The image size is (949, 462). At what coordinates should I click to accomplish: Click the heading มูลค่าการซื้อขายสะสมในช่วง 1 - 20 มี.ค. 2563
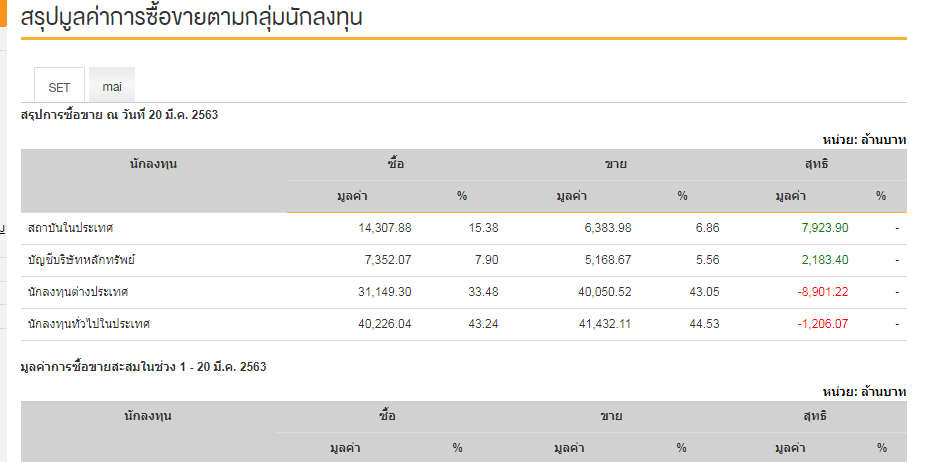click(x=144, y=367)
